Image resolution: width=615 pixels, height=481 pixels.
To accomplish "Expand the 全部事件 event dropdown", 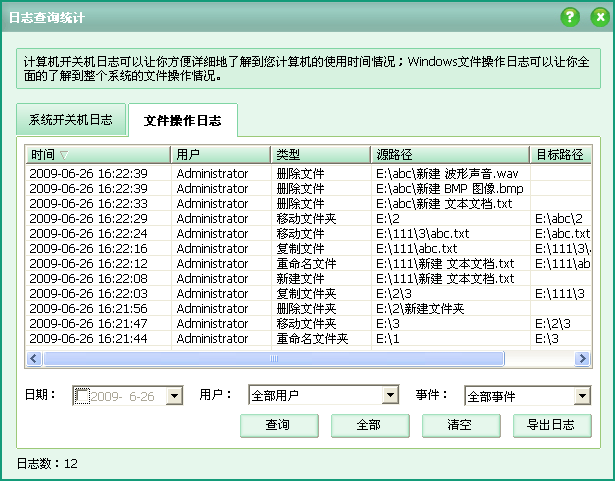I will pyautogui.click(x=581, y=396).
